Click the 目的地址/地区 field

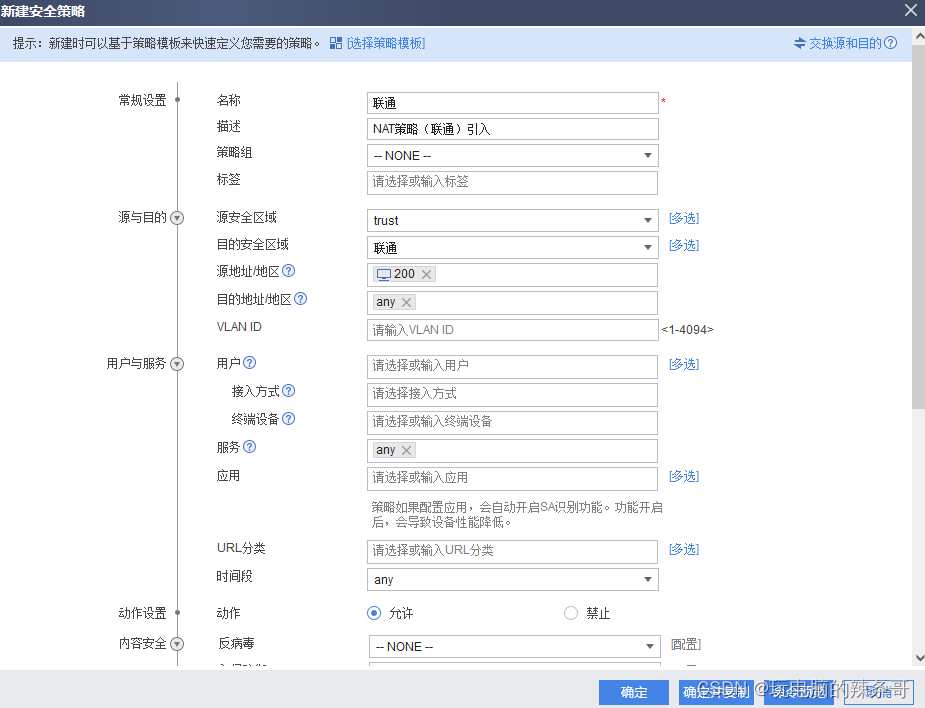[x=513, y=303]
